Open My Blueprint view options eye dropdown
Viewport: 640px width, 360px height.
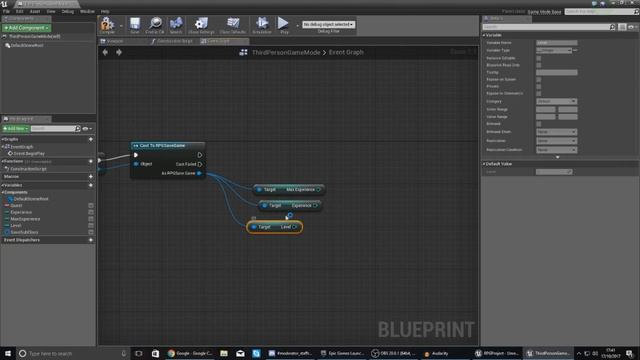87,129
